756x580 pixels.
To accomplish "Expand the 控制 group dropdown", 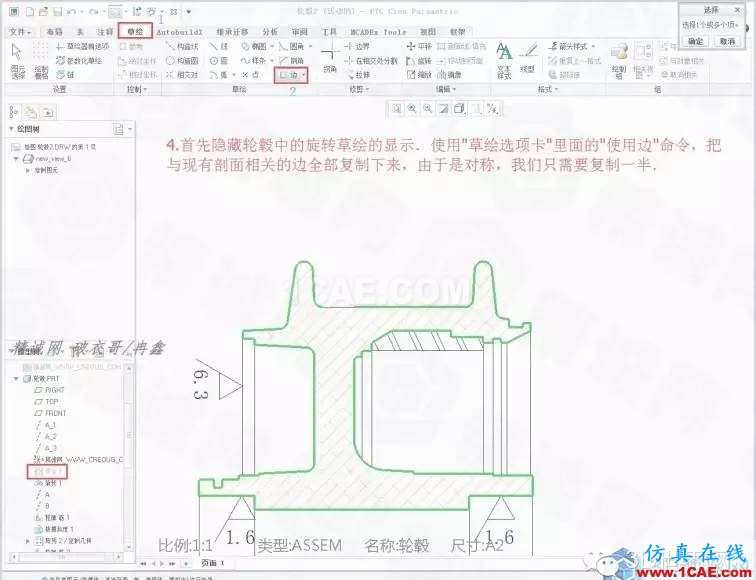I will click(137, 89).
